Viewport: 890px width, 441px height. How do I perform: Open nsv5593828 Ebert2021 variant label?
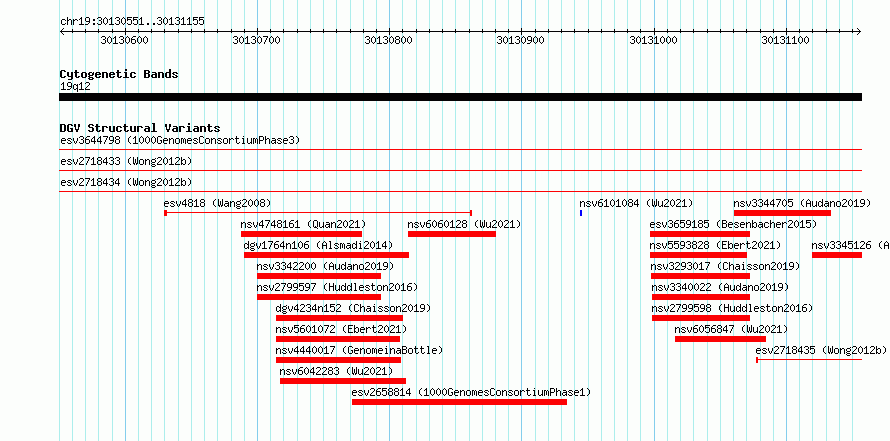click(x=716, y=245)
